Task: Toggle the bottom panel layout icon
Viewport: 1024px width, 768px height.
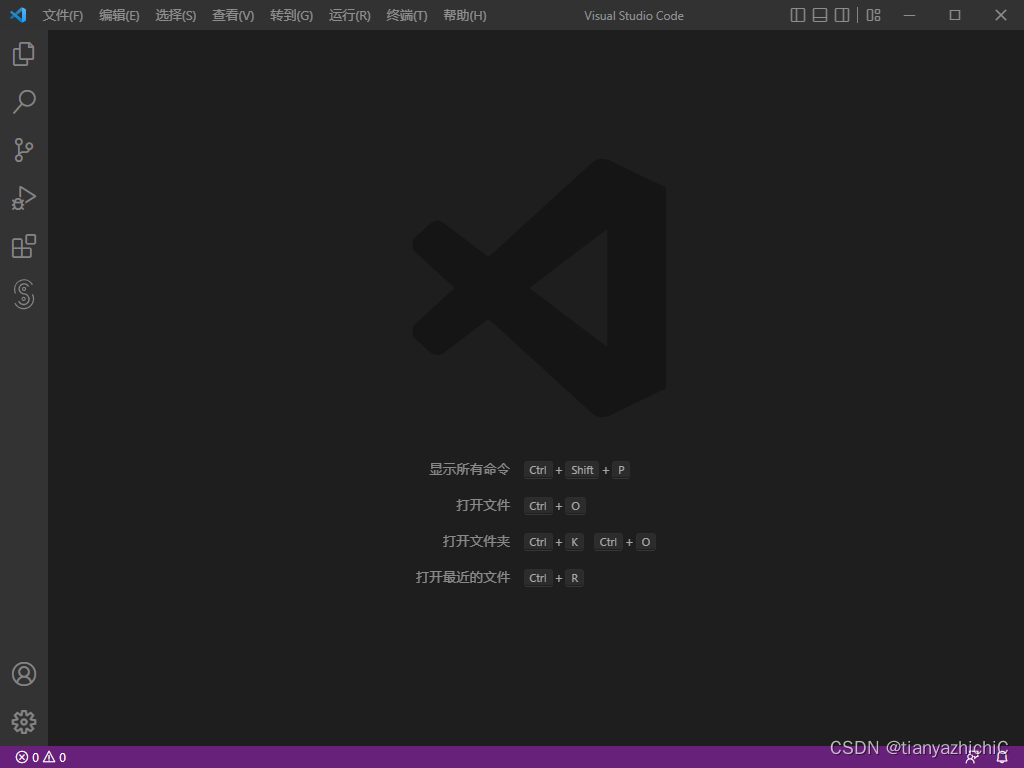Action: click(820, 15)
